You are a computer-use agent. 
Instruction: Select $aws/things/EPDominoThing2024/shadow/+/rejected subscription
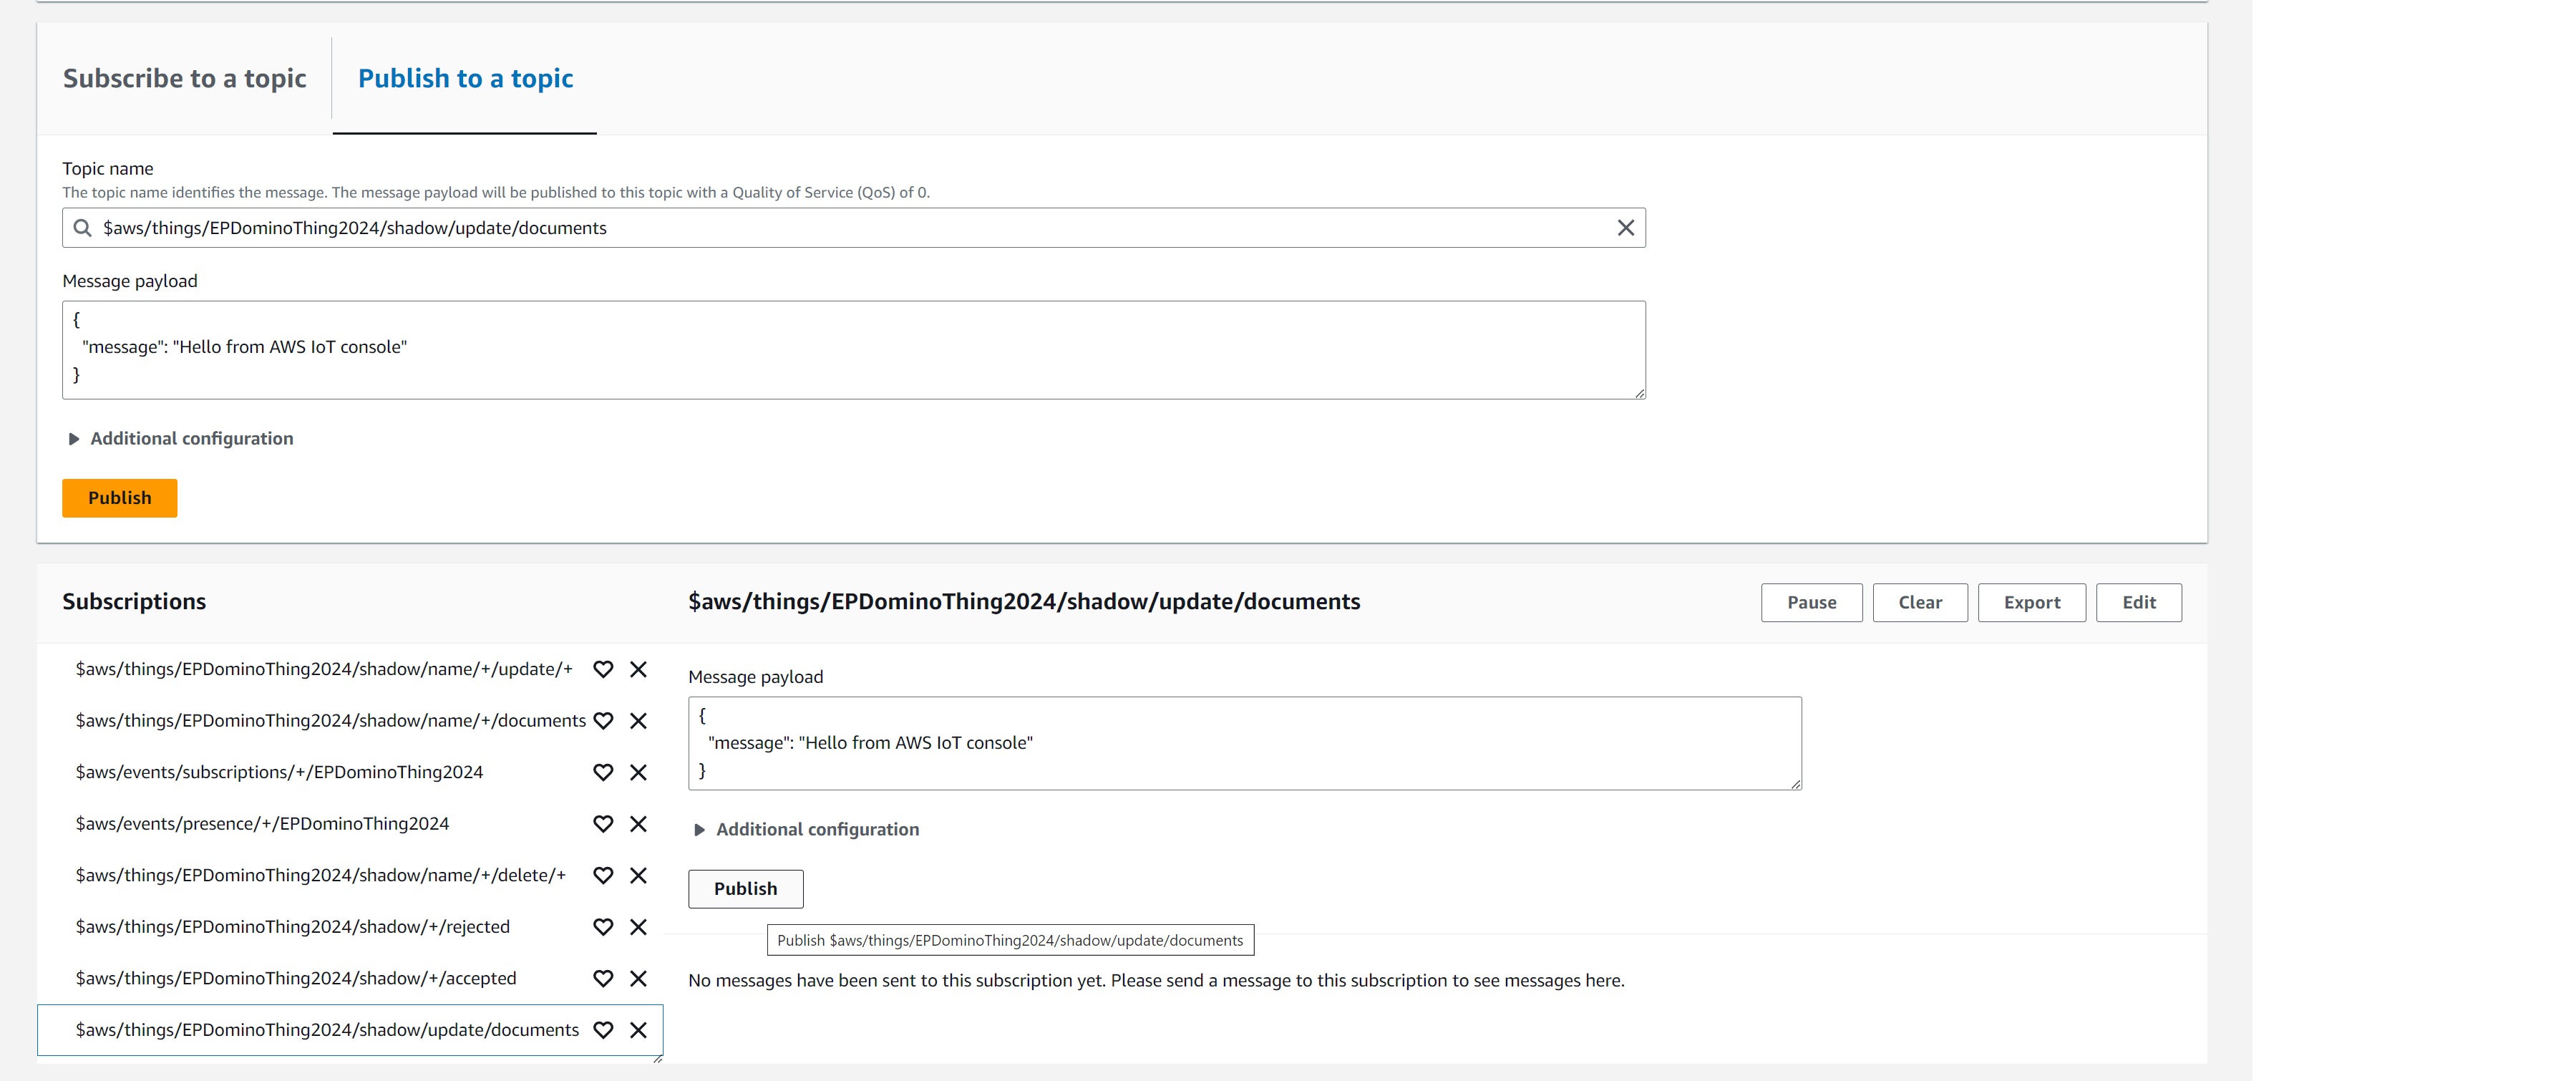[x=293, y=927]
